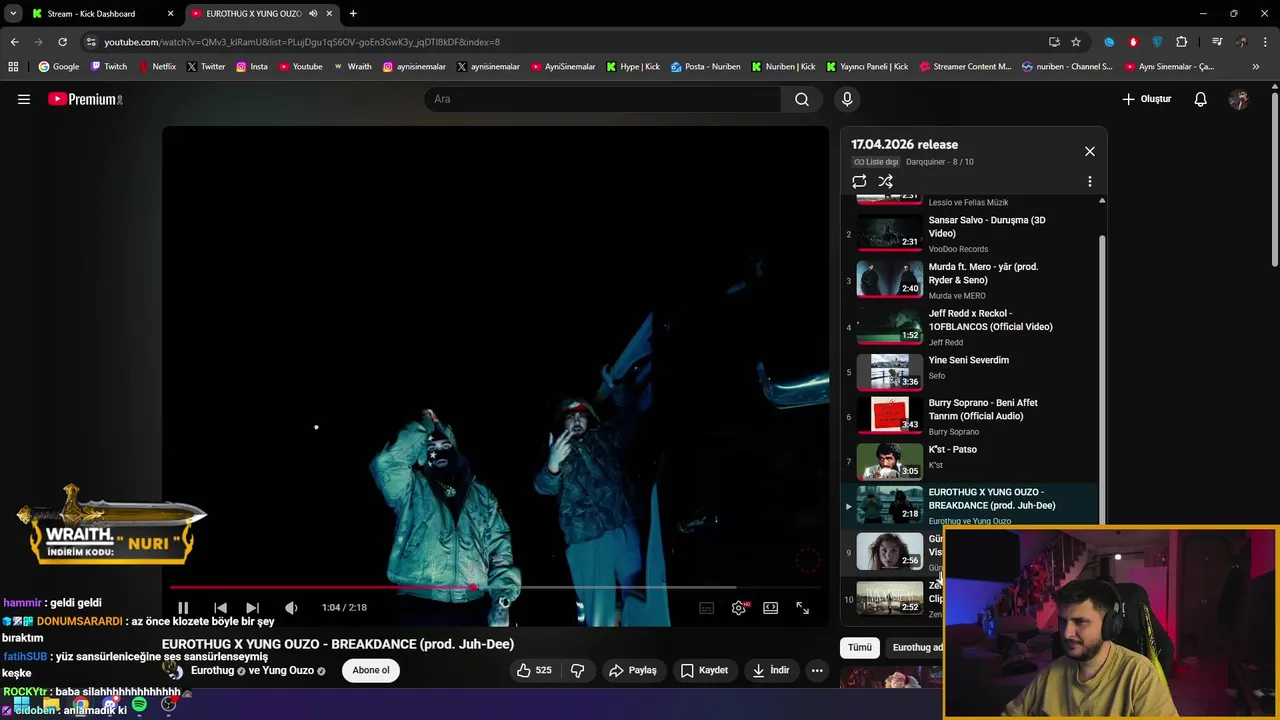1280x720 pixels.
Task: Reload the current page
Action: tap(62, 42)
